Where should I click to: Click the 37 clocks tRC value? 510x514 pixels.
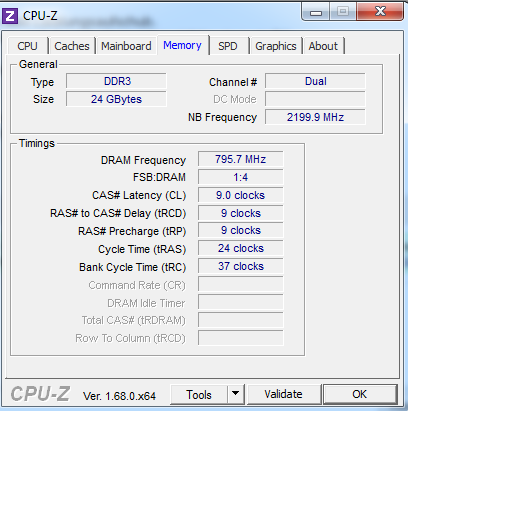coord(241,266)
